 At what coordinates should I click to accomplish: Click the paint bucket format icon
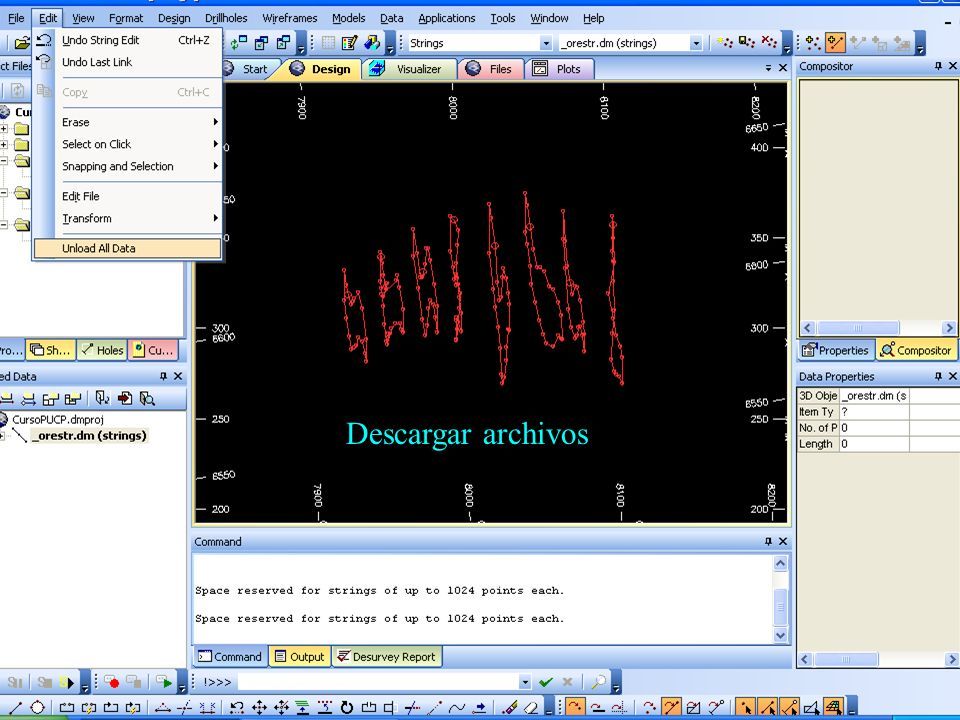click(x=372, y=43)
